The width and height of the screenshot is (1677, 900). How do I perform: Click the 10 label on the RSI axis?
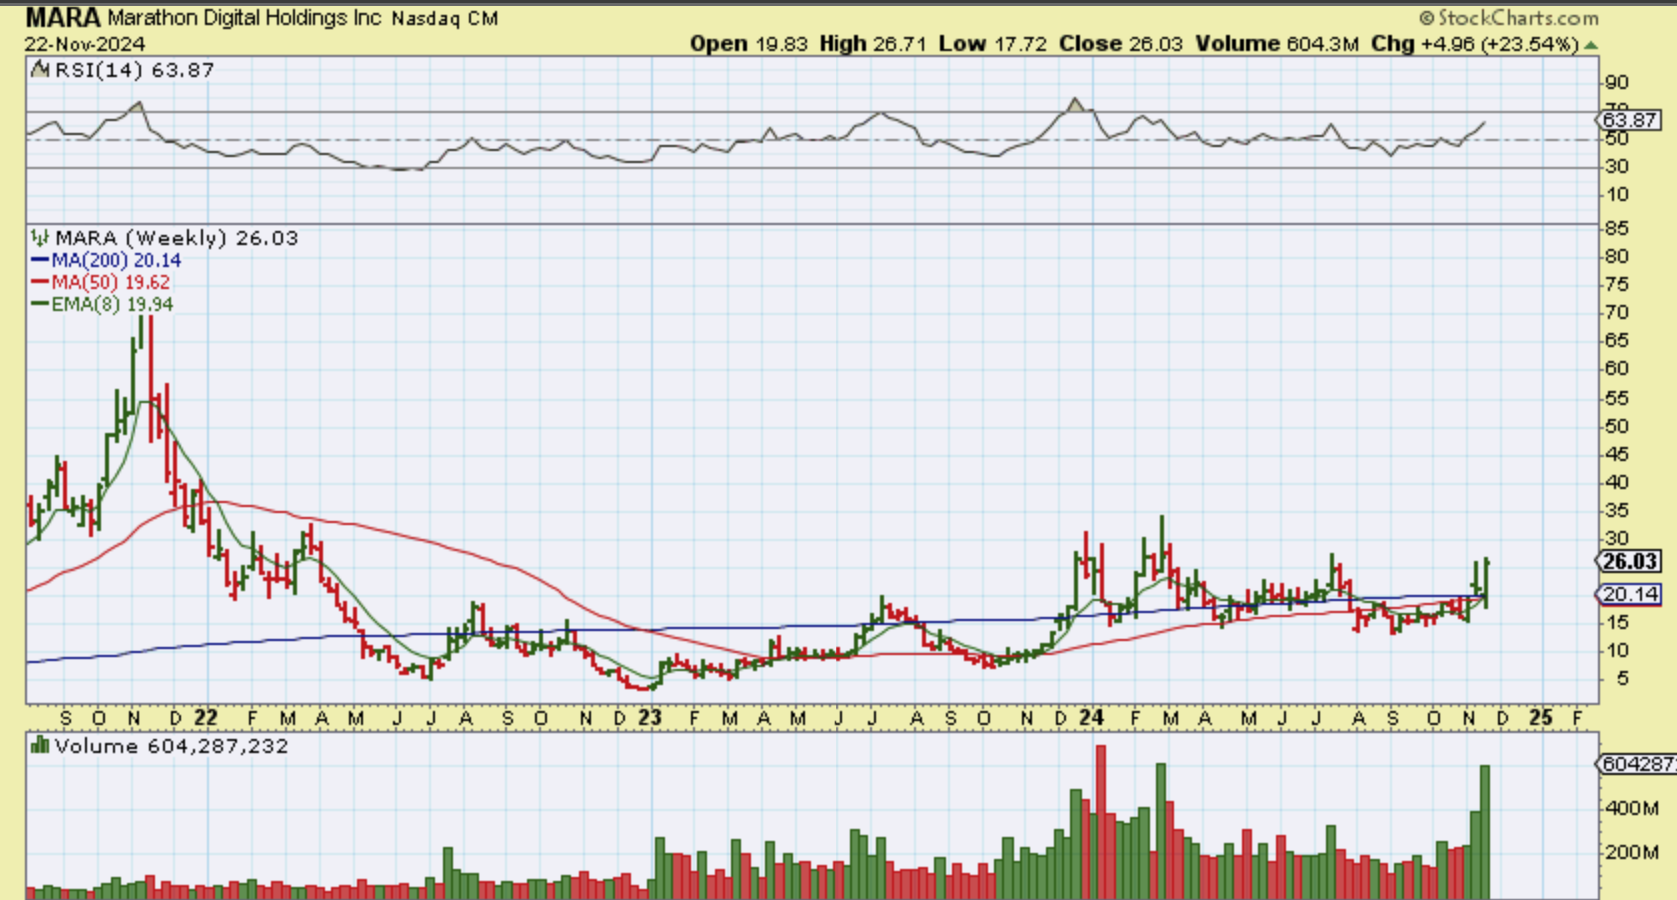click(1617, 194)
